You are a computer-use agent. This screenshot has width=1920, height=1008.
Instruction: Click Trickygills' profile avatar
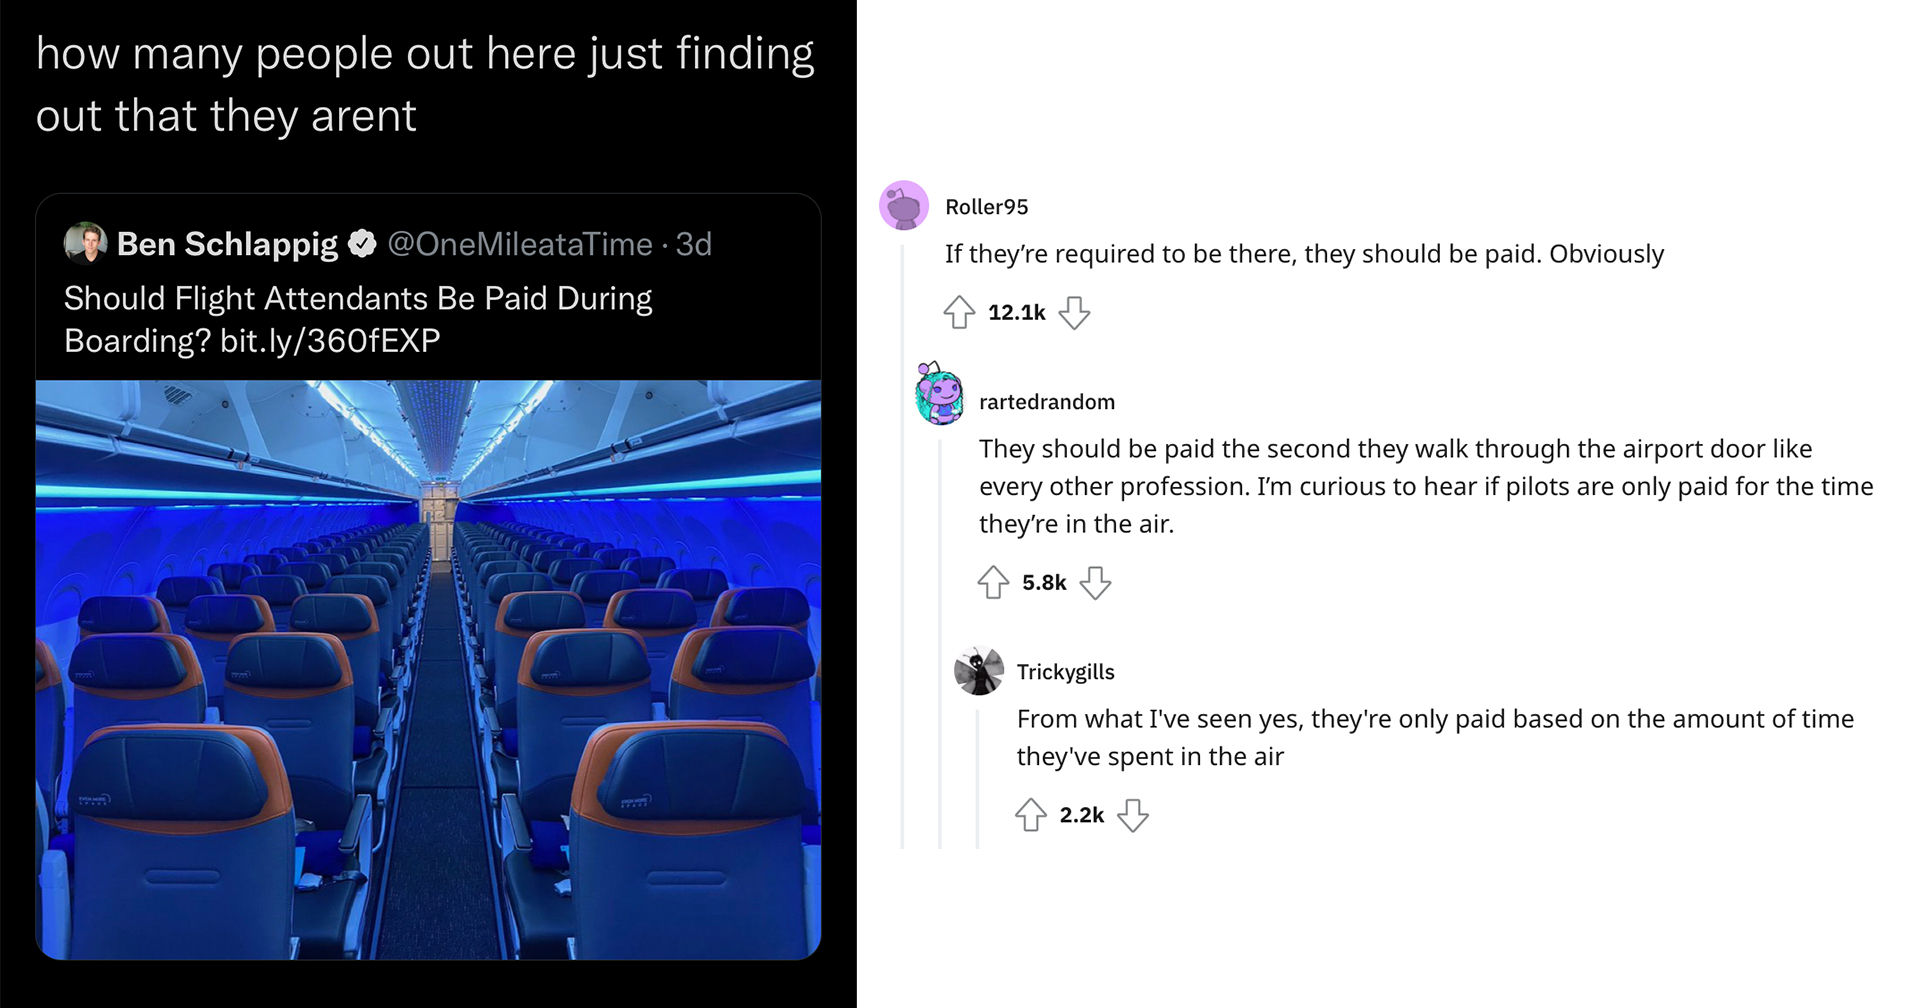point(979,671)
